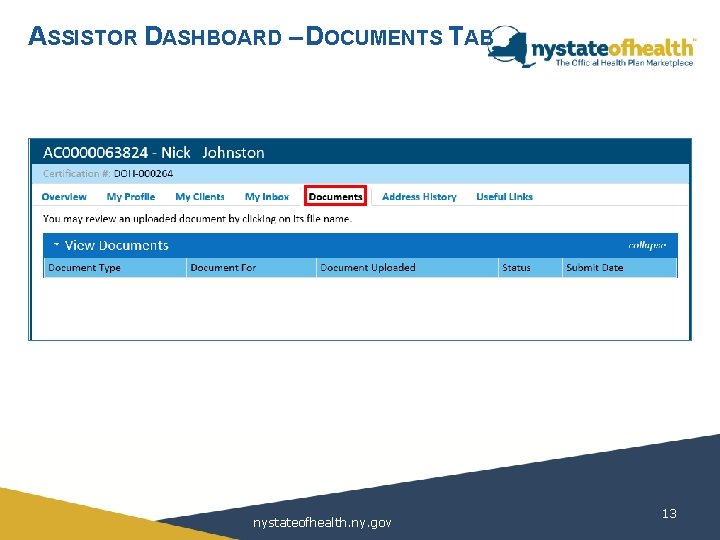Click the review uploaded document instruction text
This screenshot has height=540, width=720.
[x=197, y=219]
